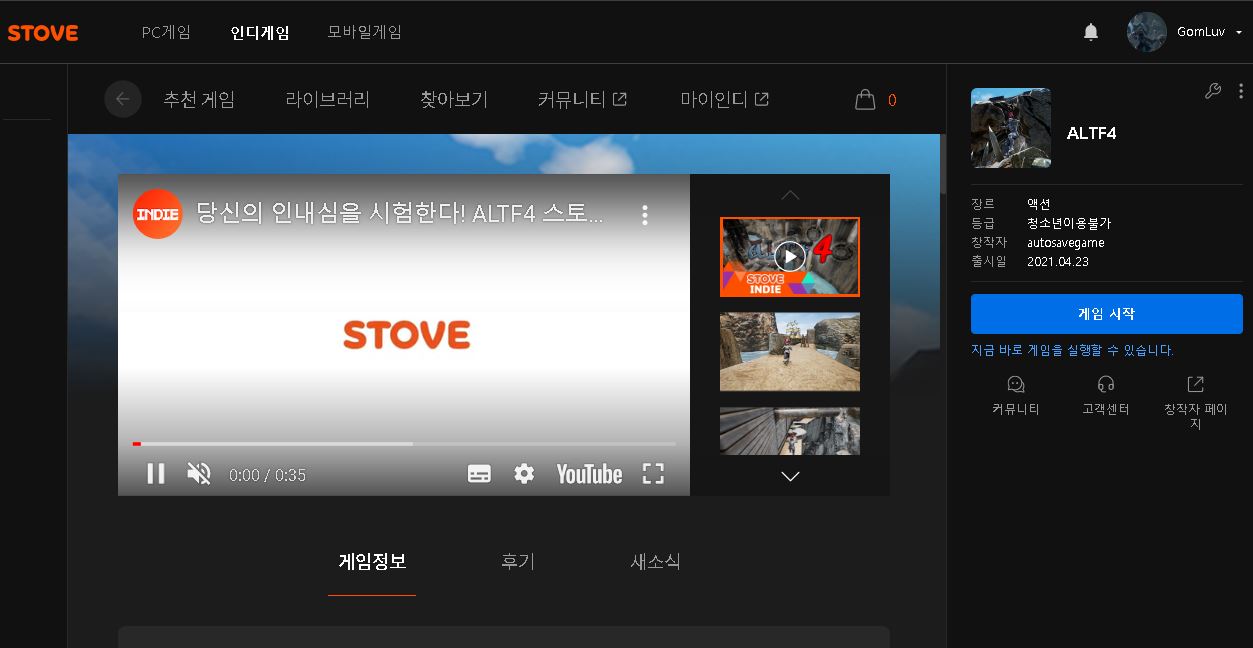Click the 청소년이용불가 rating text
The width and height of the screenshot is (1253, 648).
pyautogui.click(x=1069, y=223)
